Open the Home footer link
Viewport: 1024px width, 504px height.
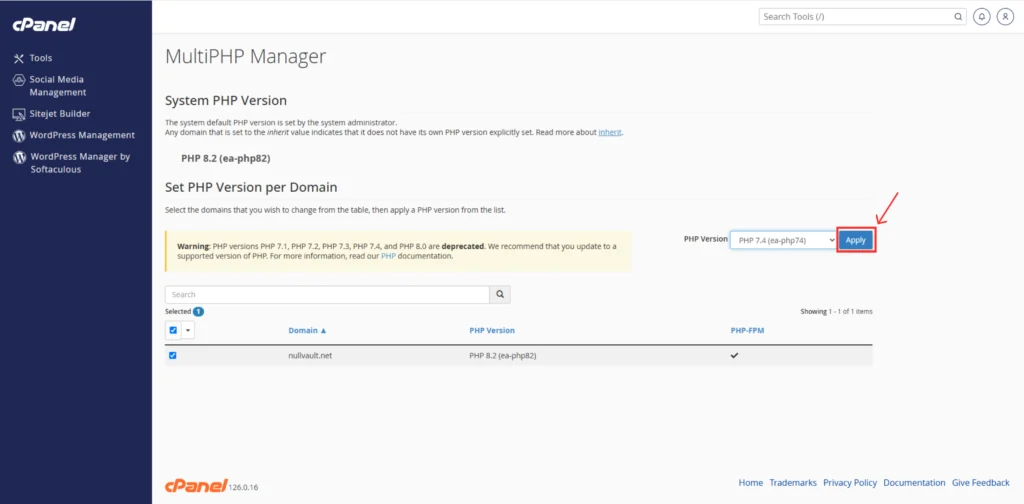750,483
